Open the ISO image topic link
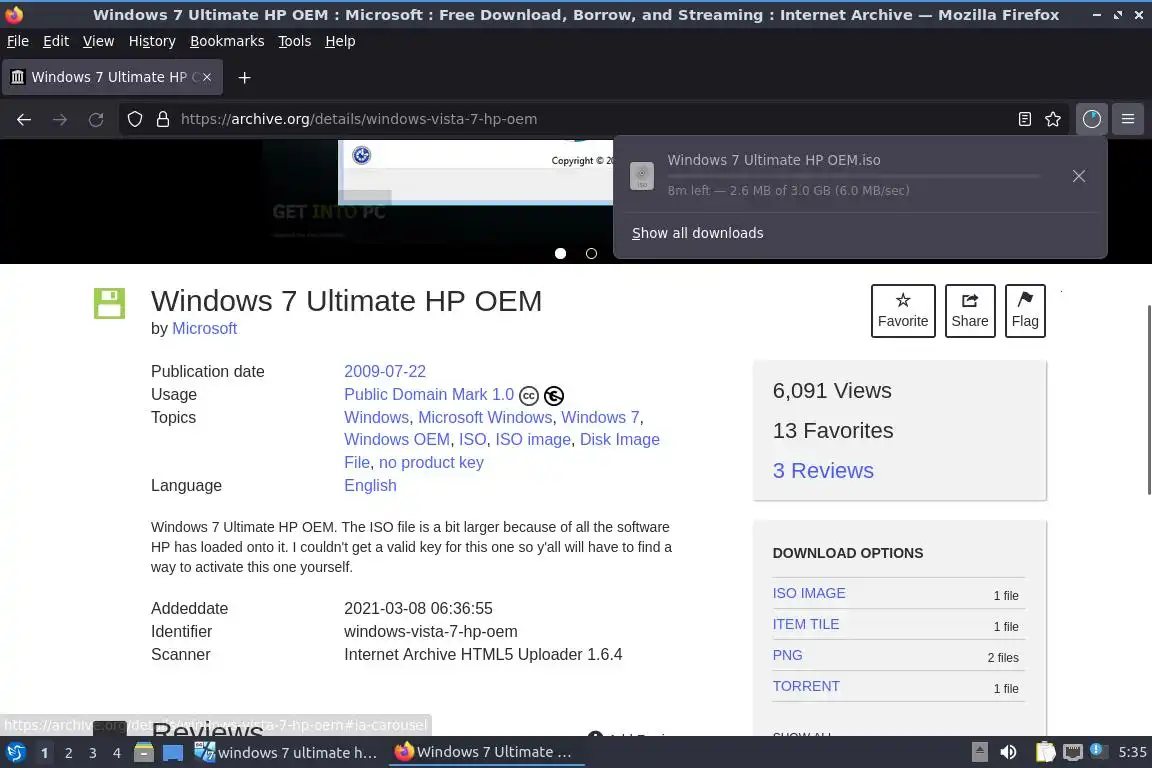1152x768 pixels. click(533, 439)
